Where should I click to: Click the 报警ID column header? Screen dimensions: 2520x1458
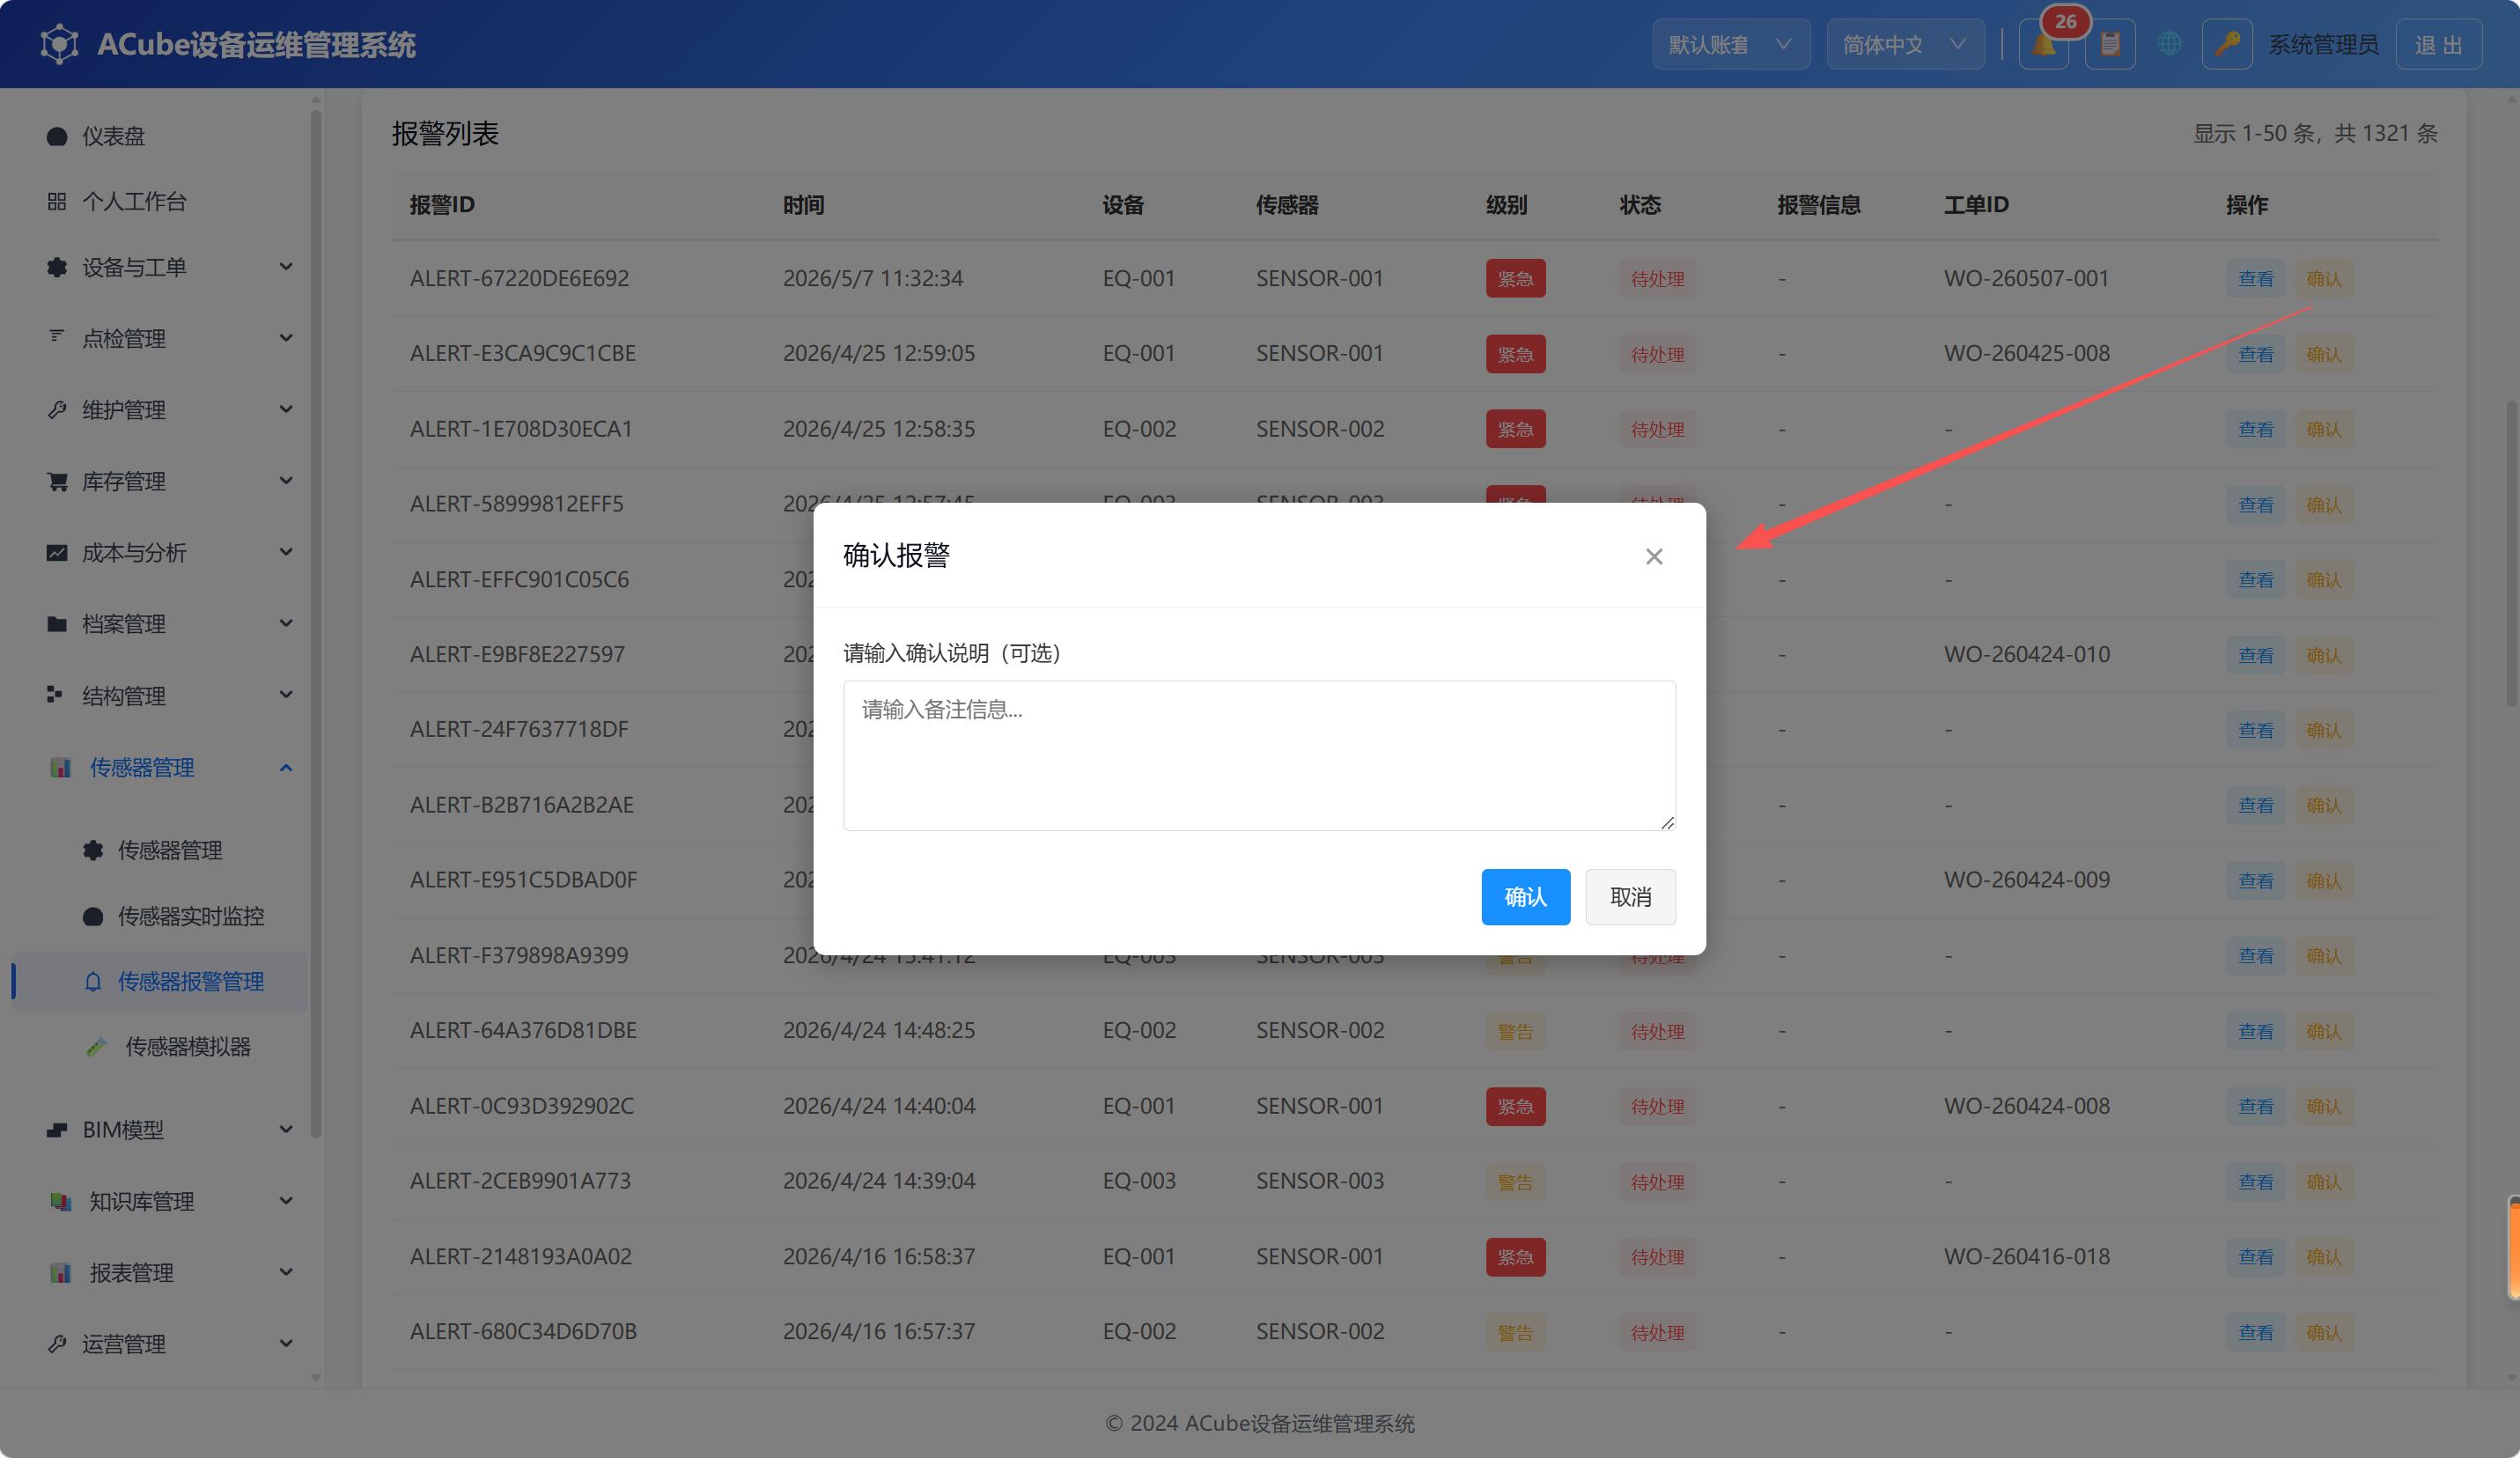(442, 204)
